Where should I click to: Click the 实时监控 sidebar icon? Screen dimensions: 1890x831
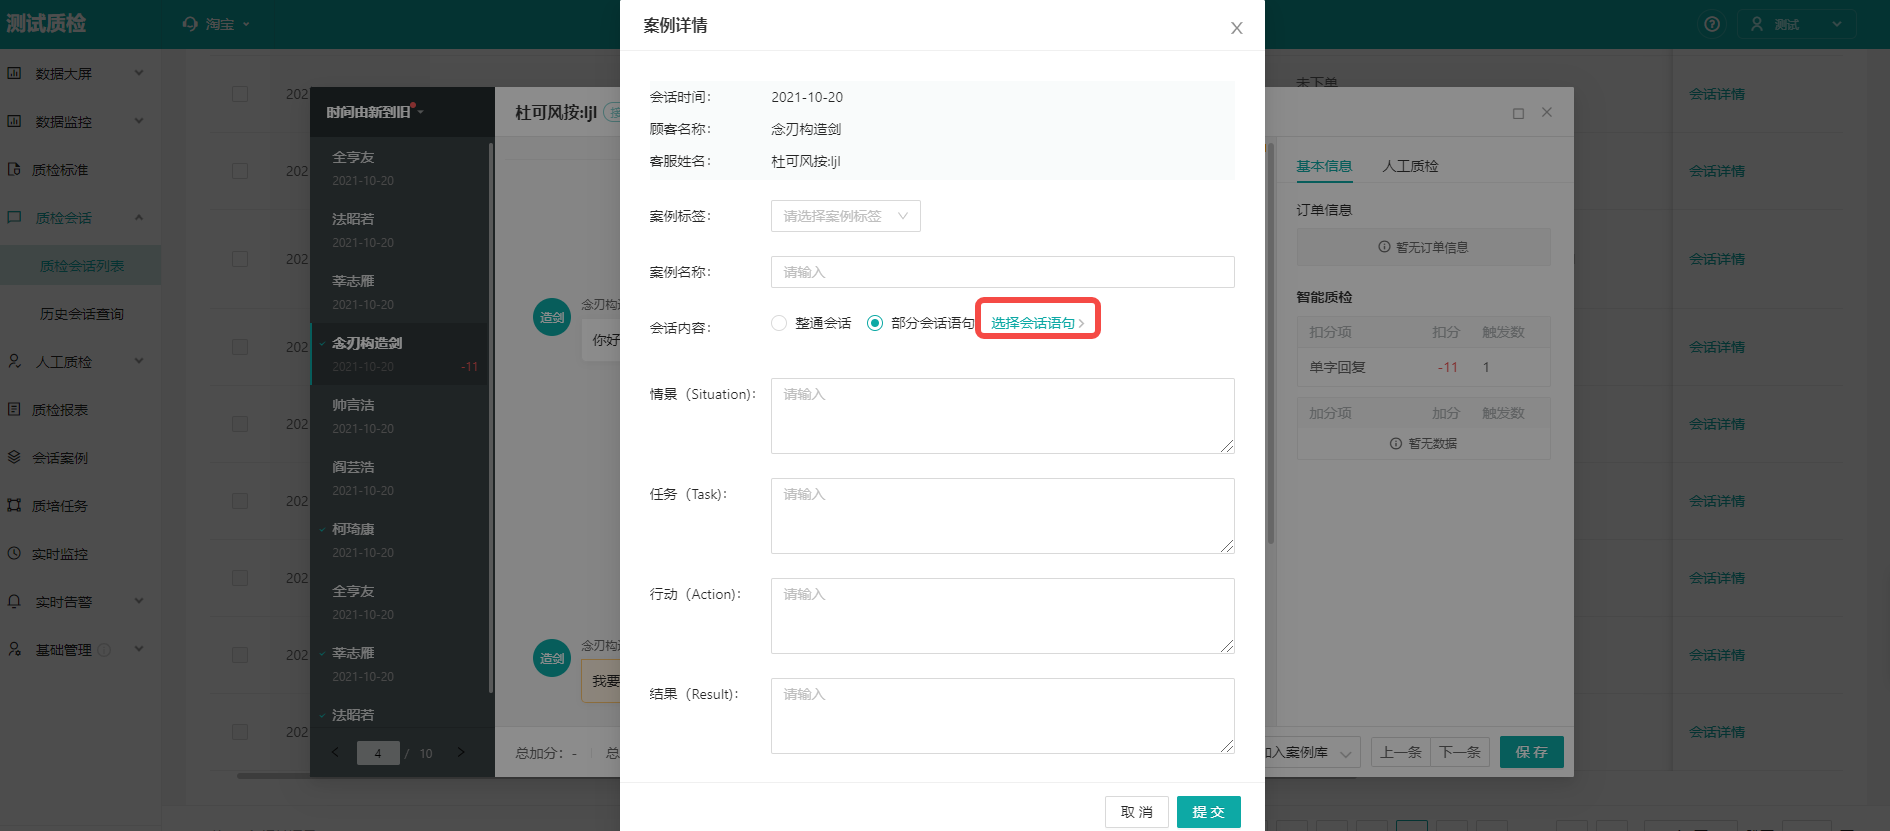coord(15,553)
